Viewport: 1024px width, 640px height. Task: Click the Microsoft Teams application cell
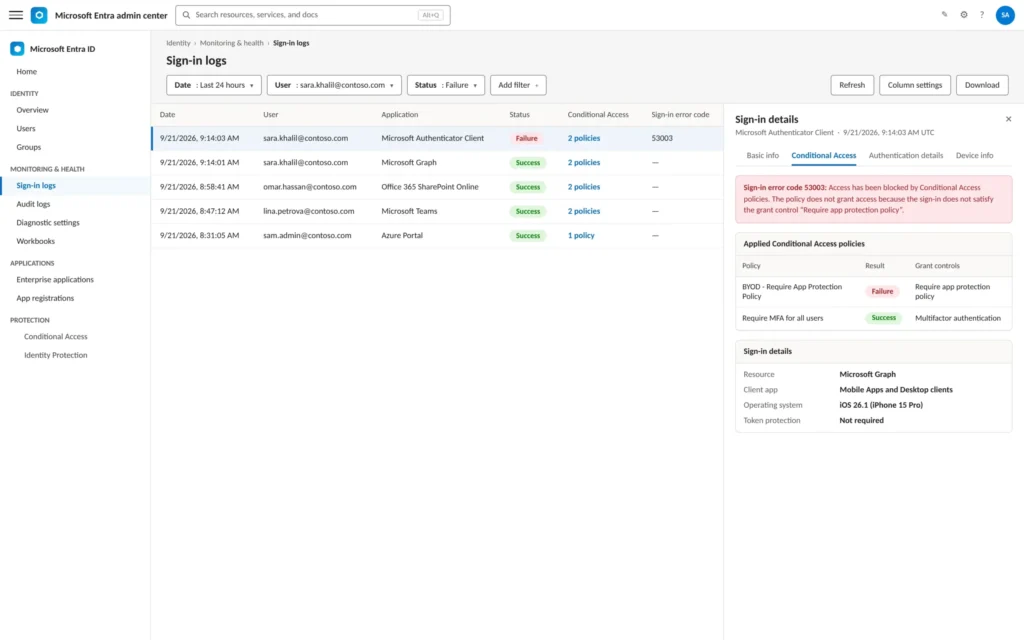(409, 211)
